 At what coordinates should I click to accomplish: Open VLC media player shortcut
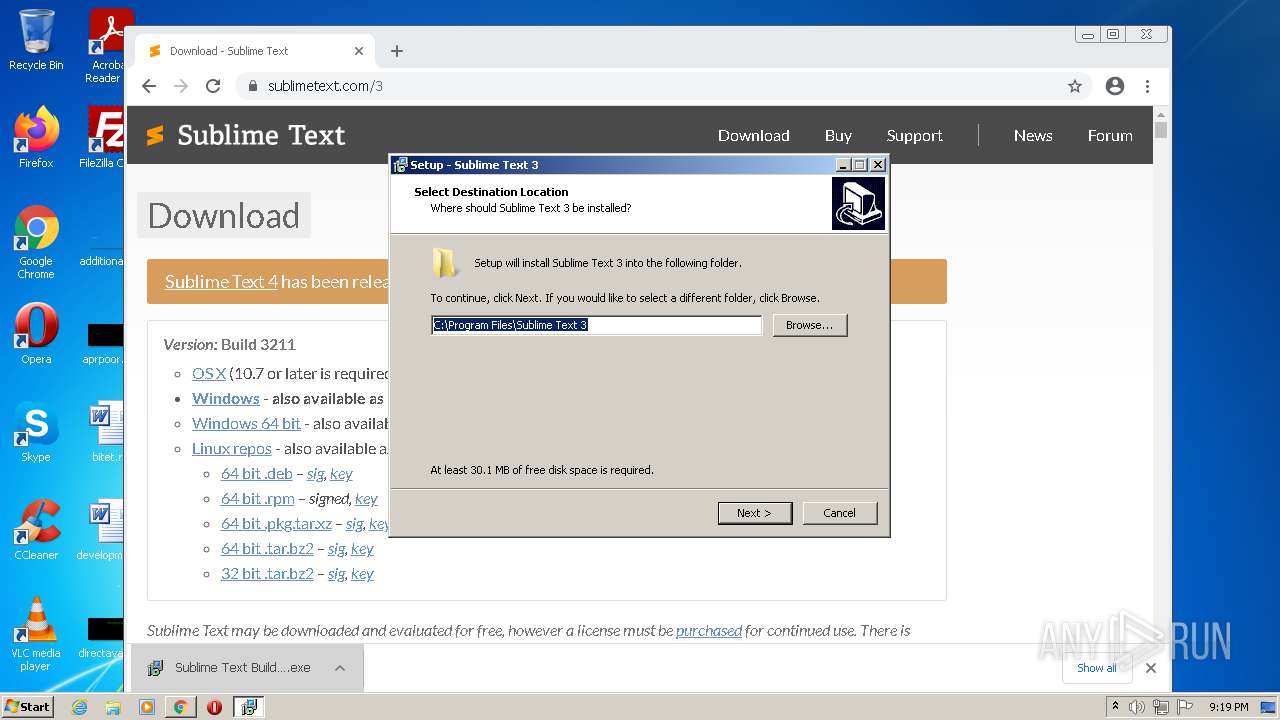coord(36,634)
